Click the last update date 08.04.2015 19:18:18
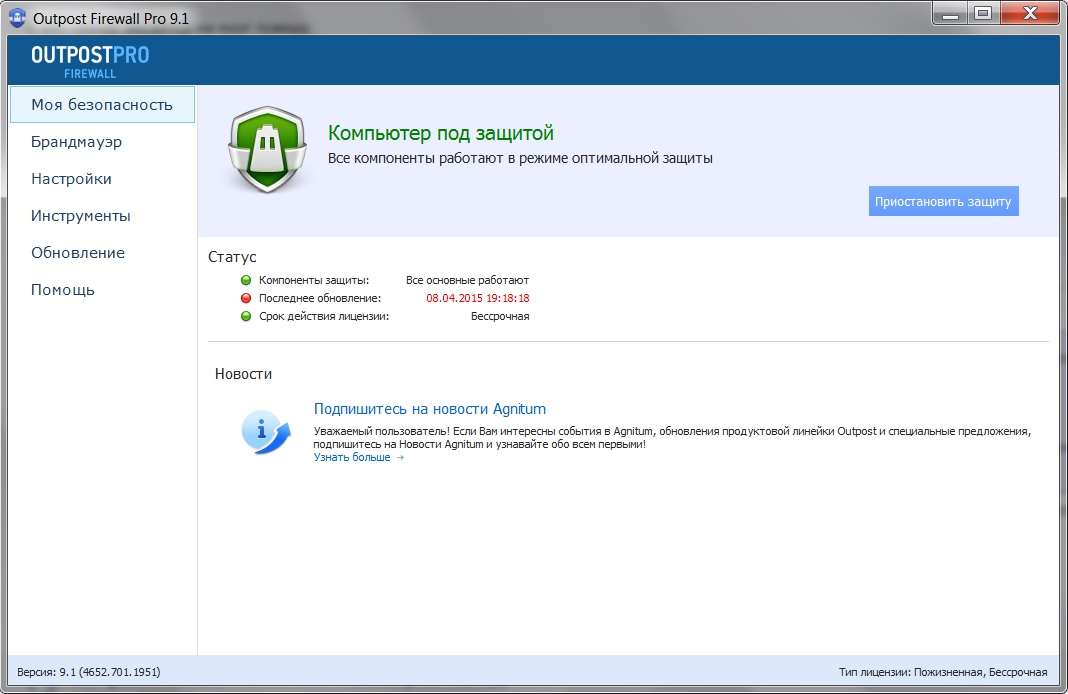This screenshot has width=1068, height=694. click(x=477, y=298)
